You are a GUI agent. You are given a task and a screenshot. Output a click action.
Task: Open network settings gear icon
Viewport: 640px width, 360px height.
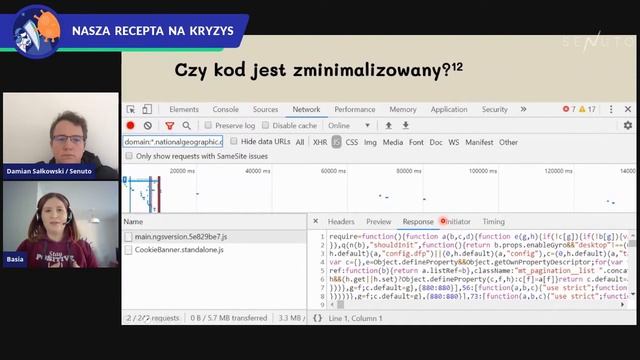(628, 125)
